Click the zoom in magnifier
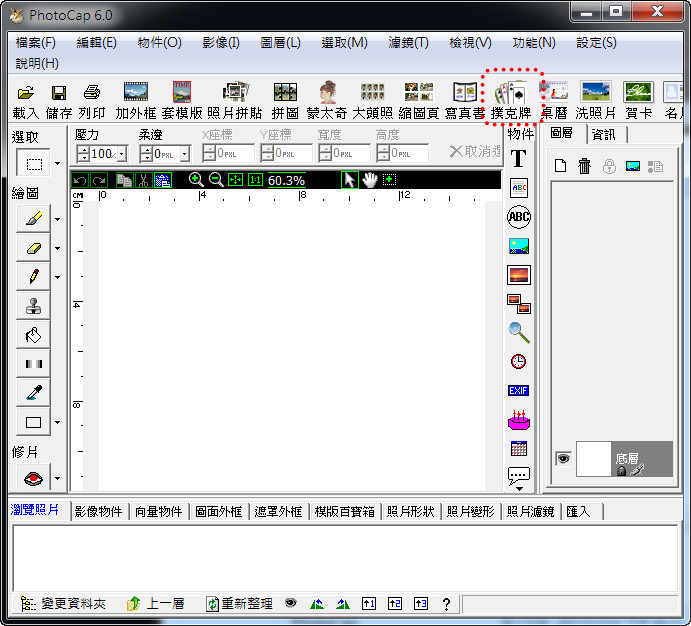The width and height of the screenshot is (691, 626). [x=196, y=180]
